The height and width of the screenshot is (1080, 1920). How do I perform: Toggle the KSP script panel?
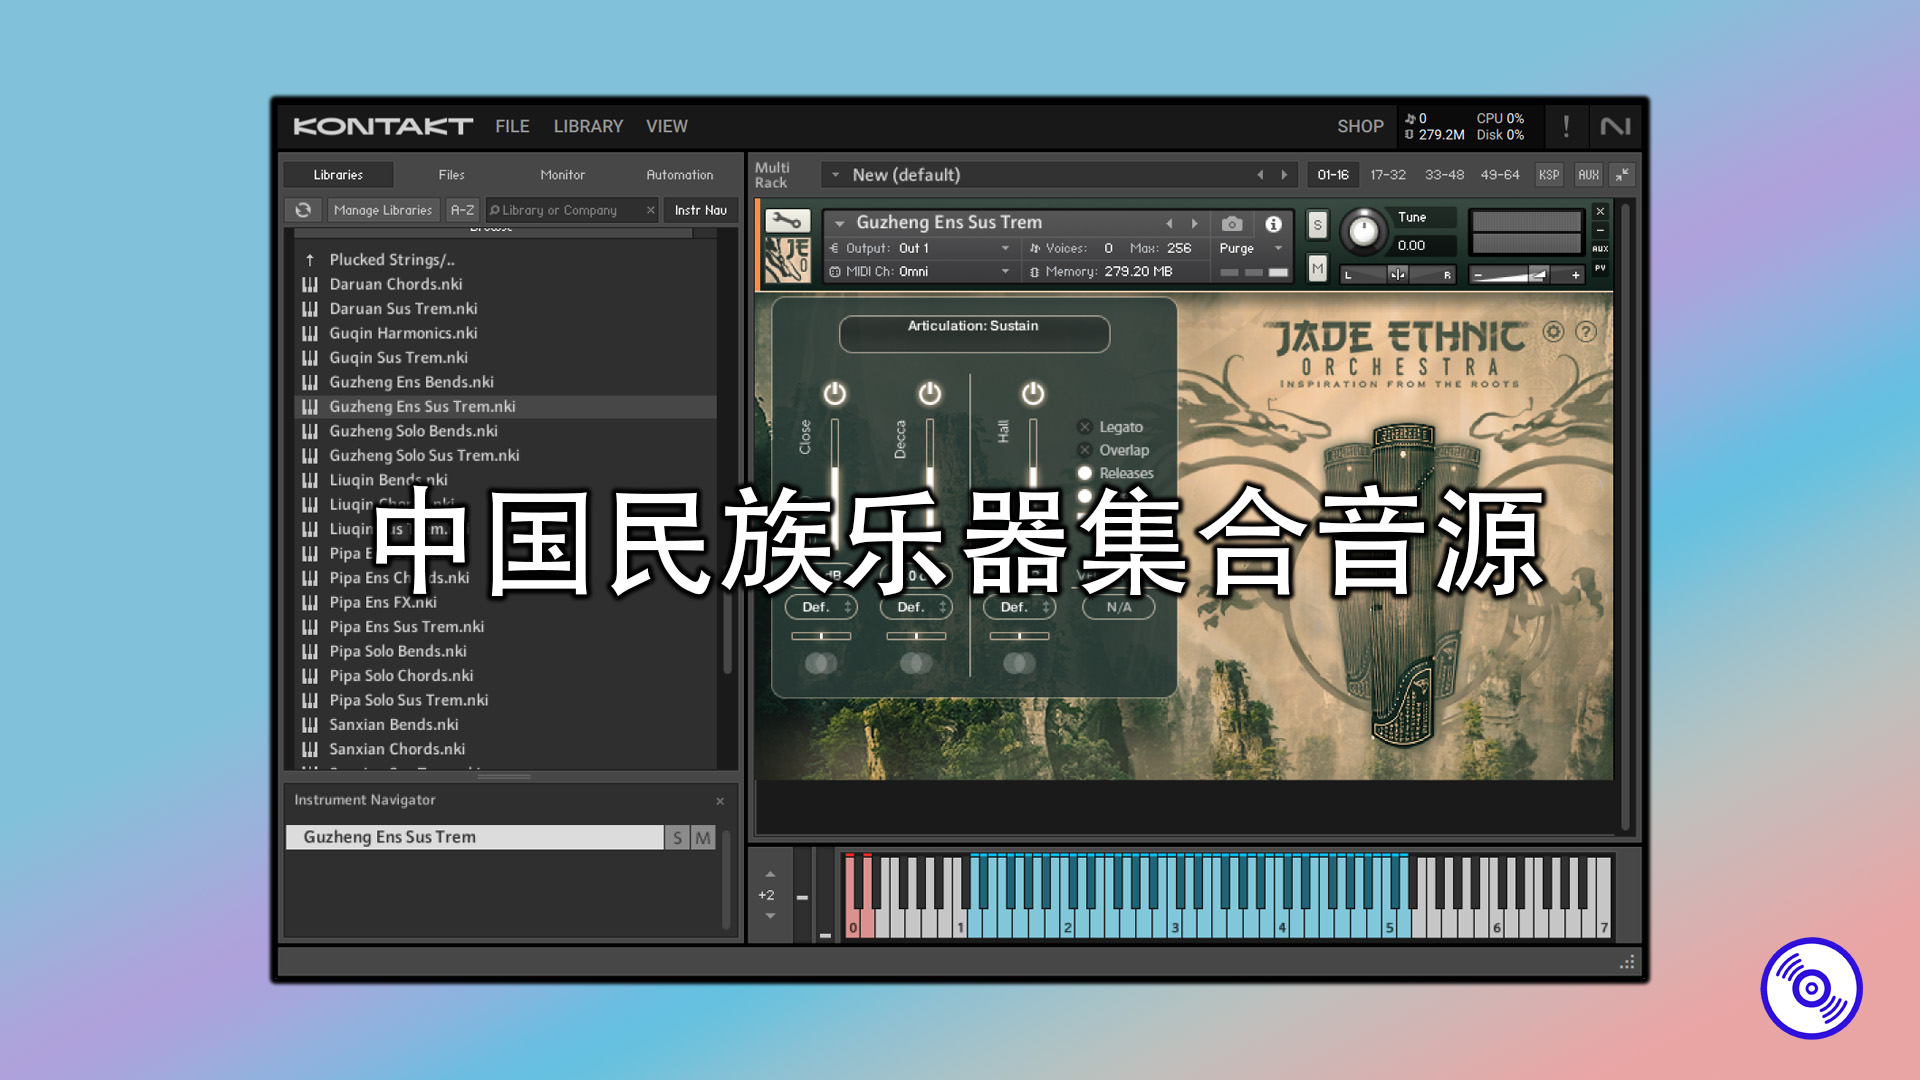tap(1549, 174)
